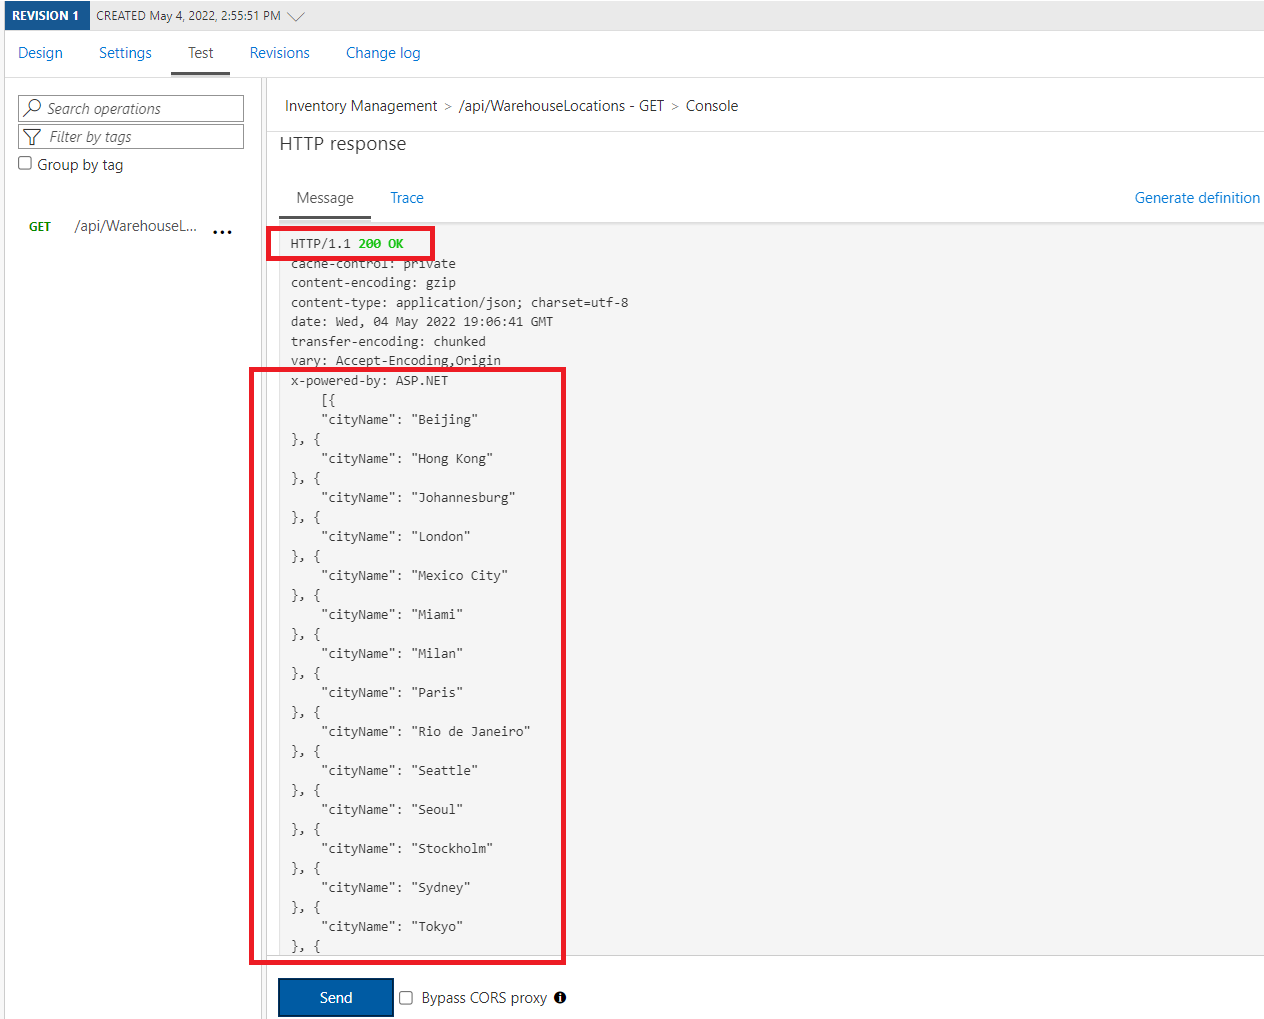
Task: Open the /api/WarehouseLocations - GET breadcrumb
Action: pyautogui.click(x=561, y=105)
